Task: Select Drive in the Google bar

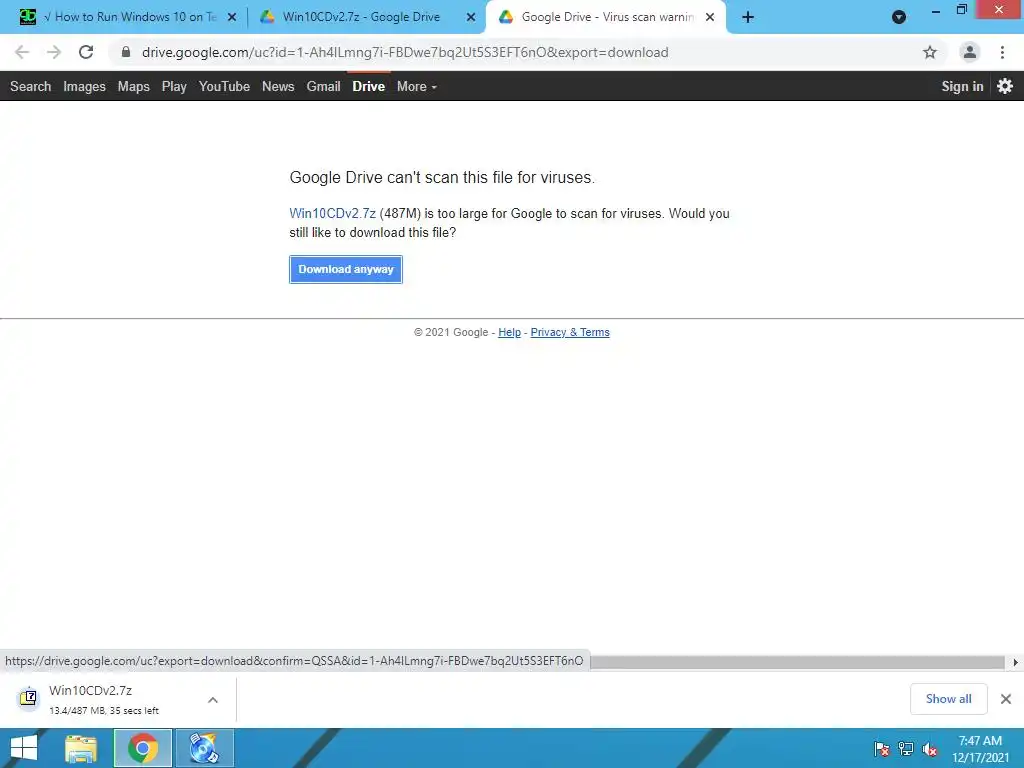Action: pos(369,86)
